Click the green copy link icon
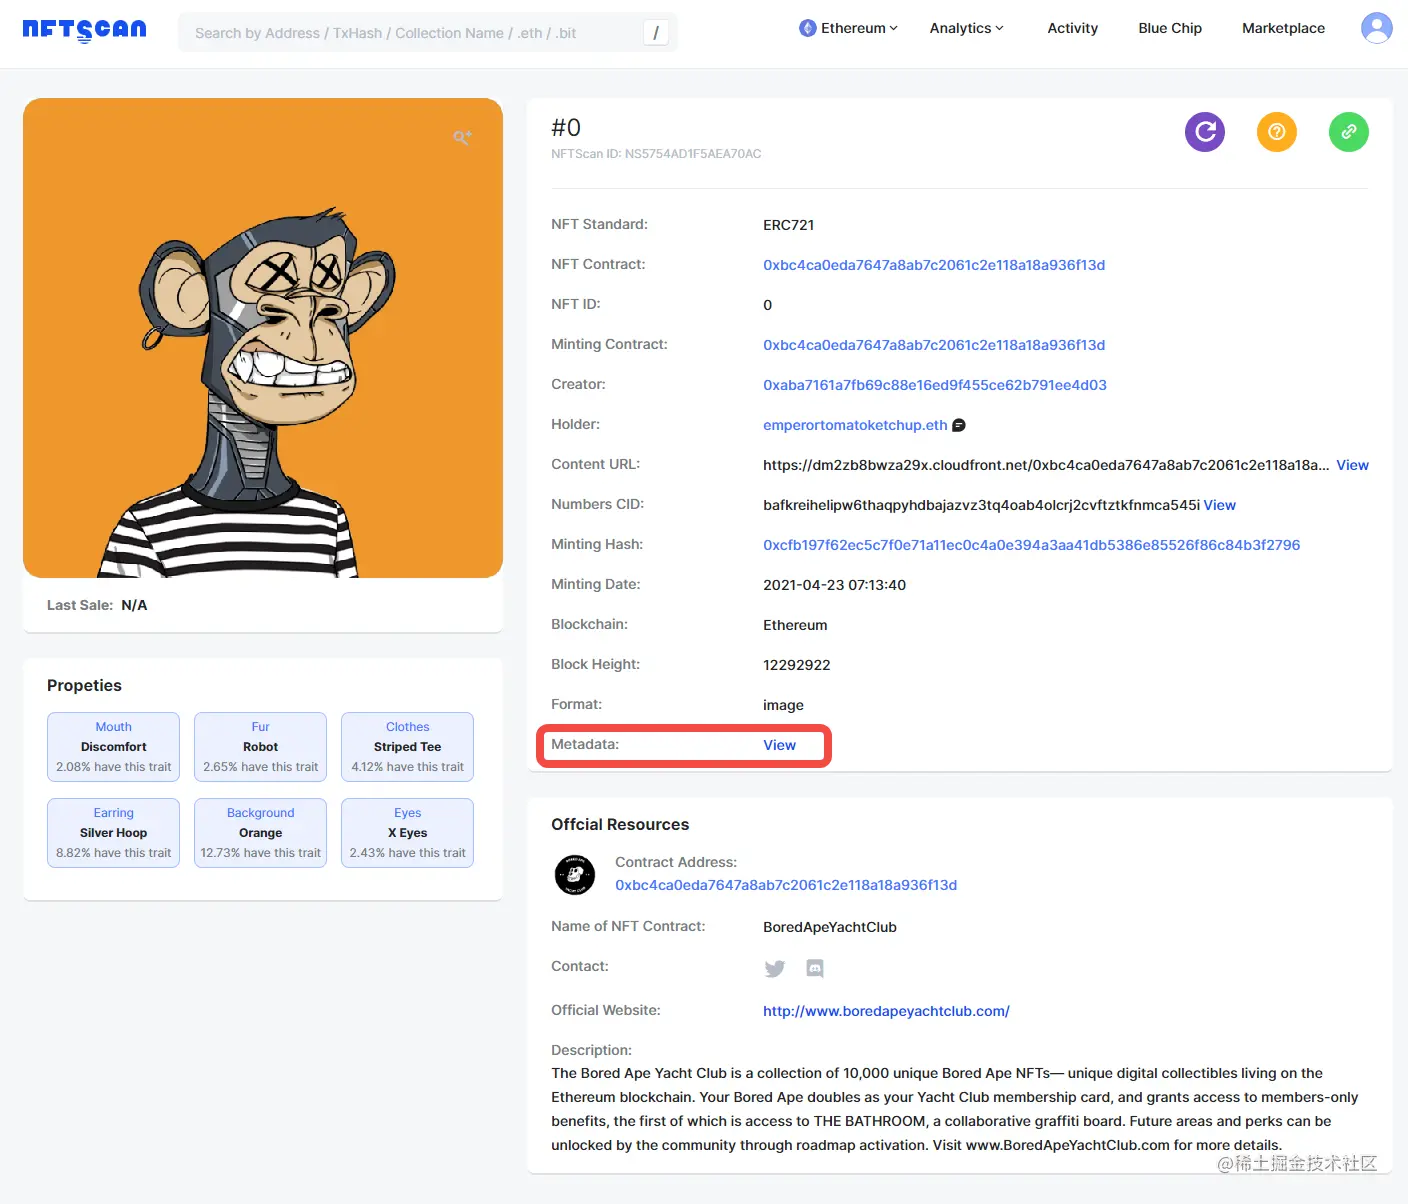The width and height of the screenshot is (1408, 1204). [x=1348, y=132]
